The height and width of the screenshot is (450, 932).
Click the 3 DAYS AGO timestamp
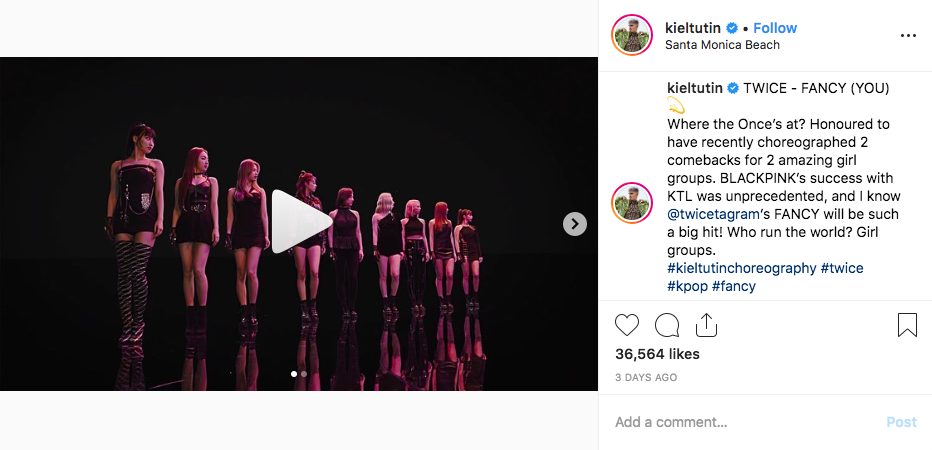click(646, 377)
